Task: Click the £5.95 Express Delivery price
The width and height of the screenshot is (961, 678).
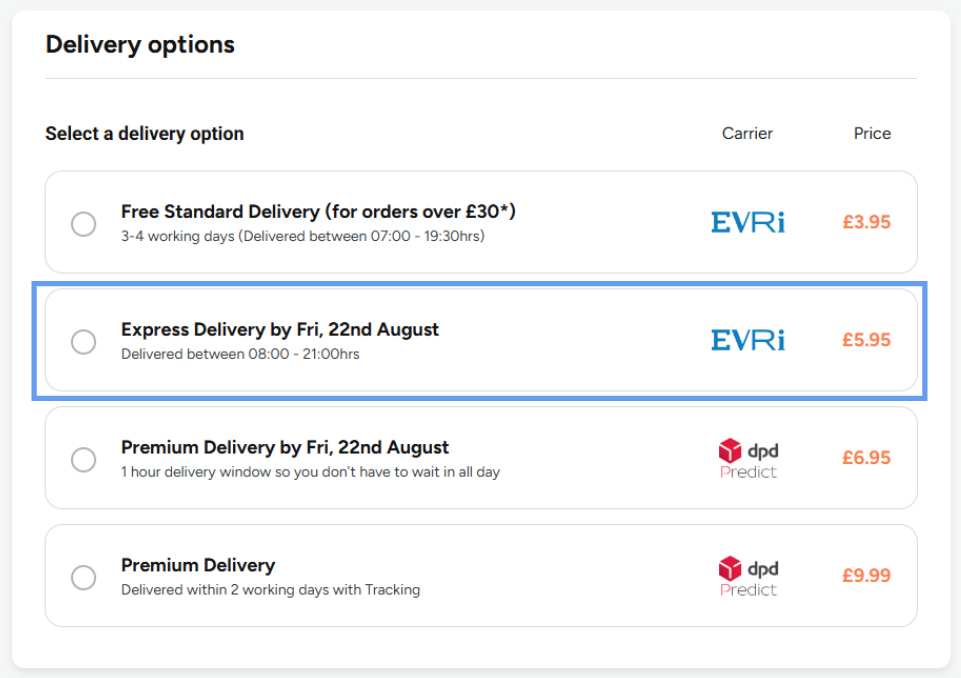Action: tap(866, 340)
